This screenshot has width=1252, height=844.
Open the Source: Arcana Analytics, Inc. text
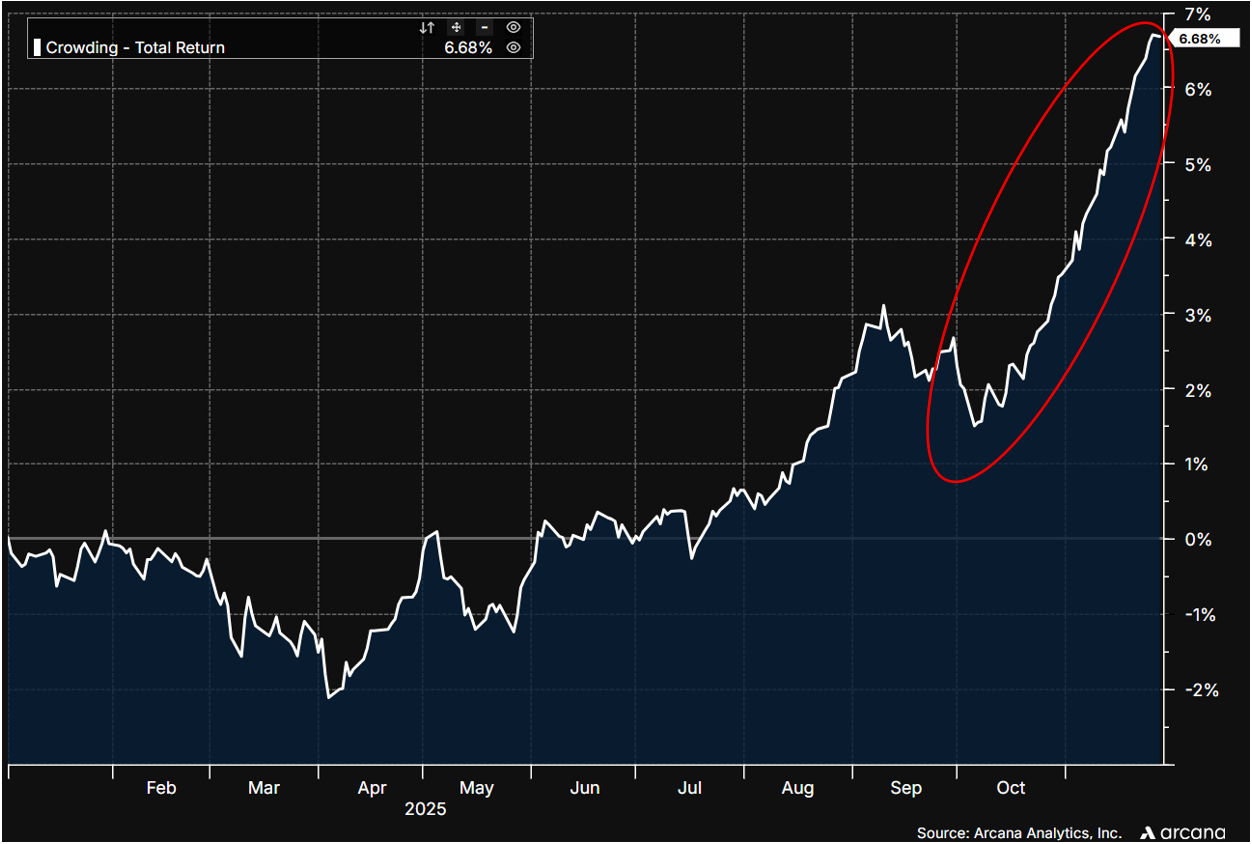tap(1019, 832)
